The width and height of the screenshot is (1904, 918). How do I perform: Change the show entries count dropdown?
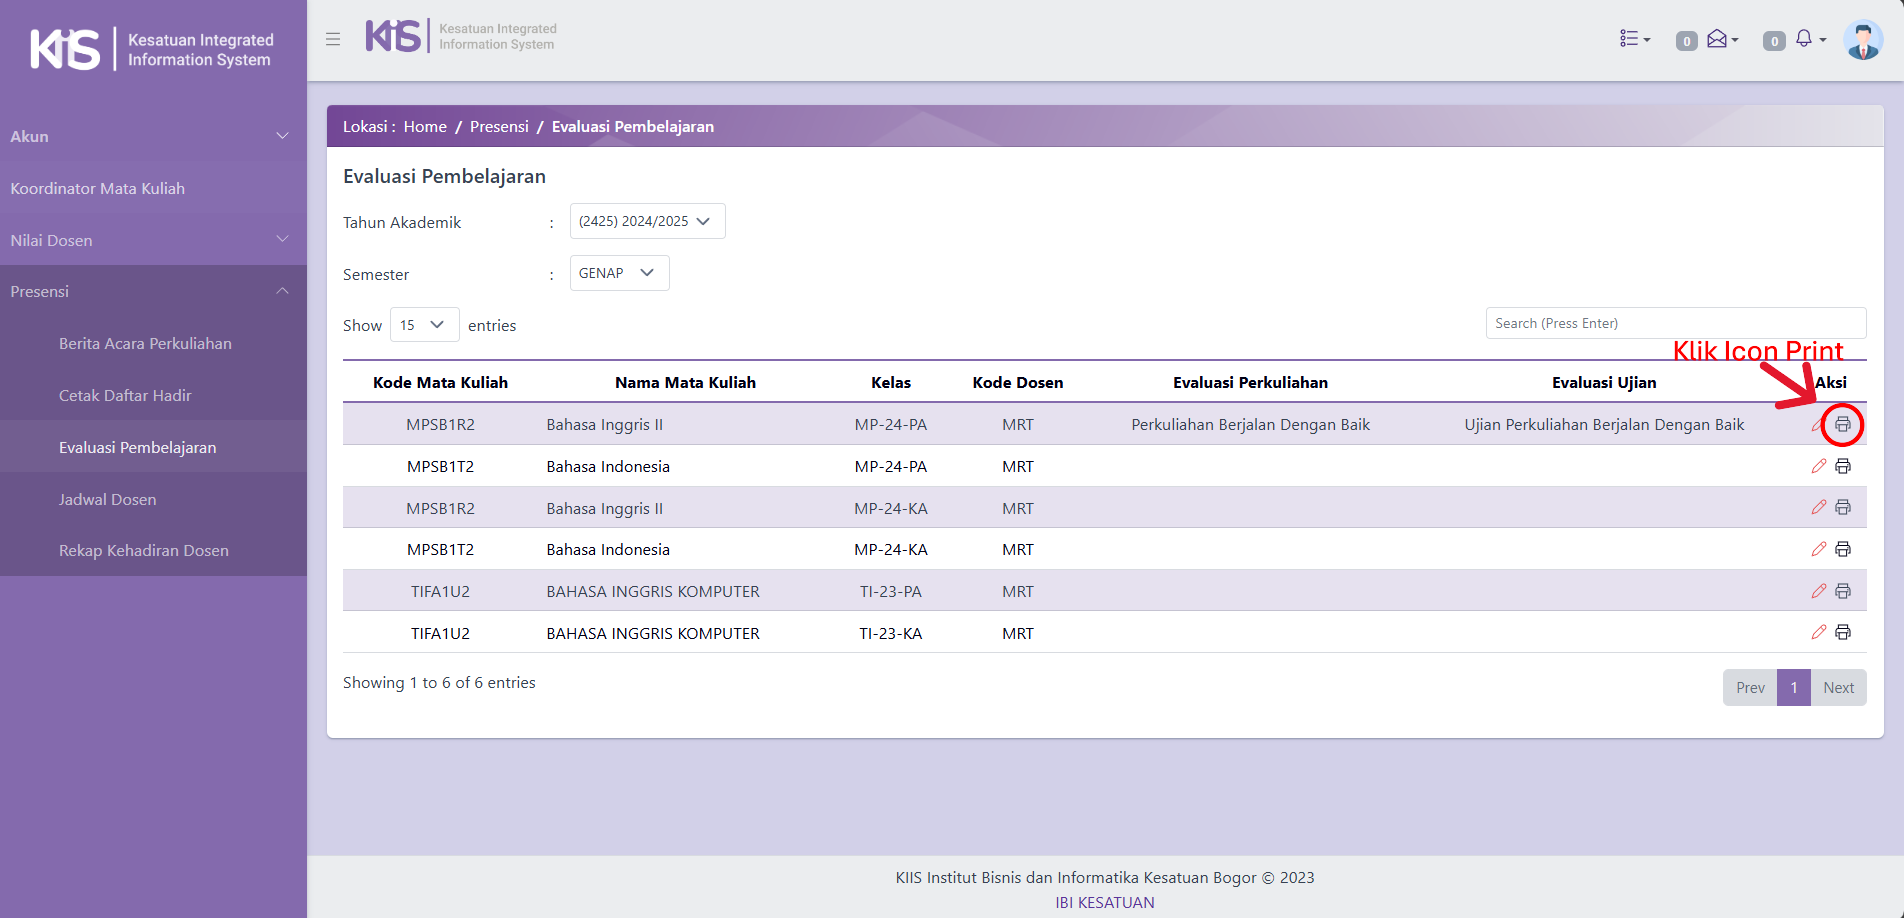coord(424,325)
